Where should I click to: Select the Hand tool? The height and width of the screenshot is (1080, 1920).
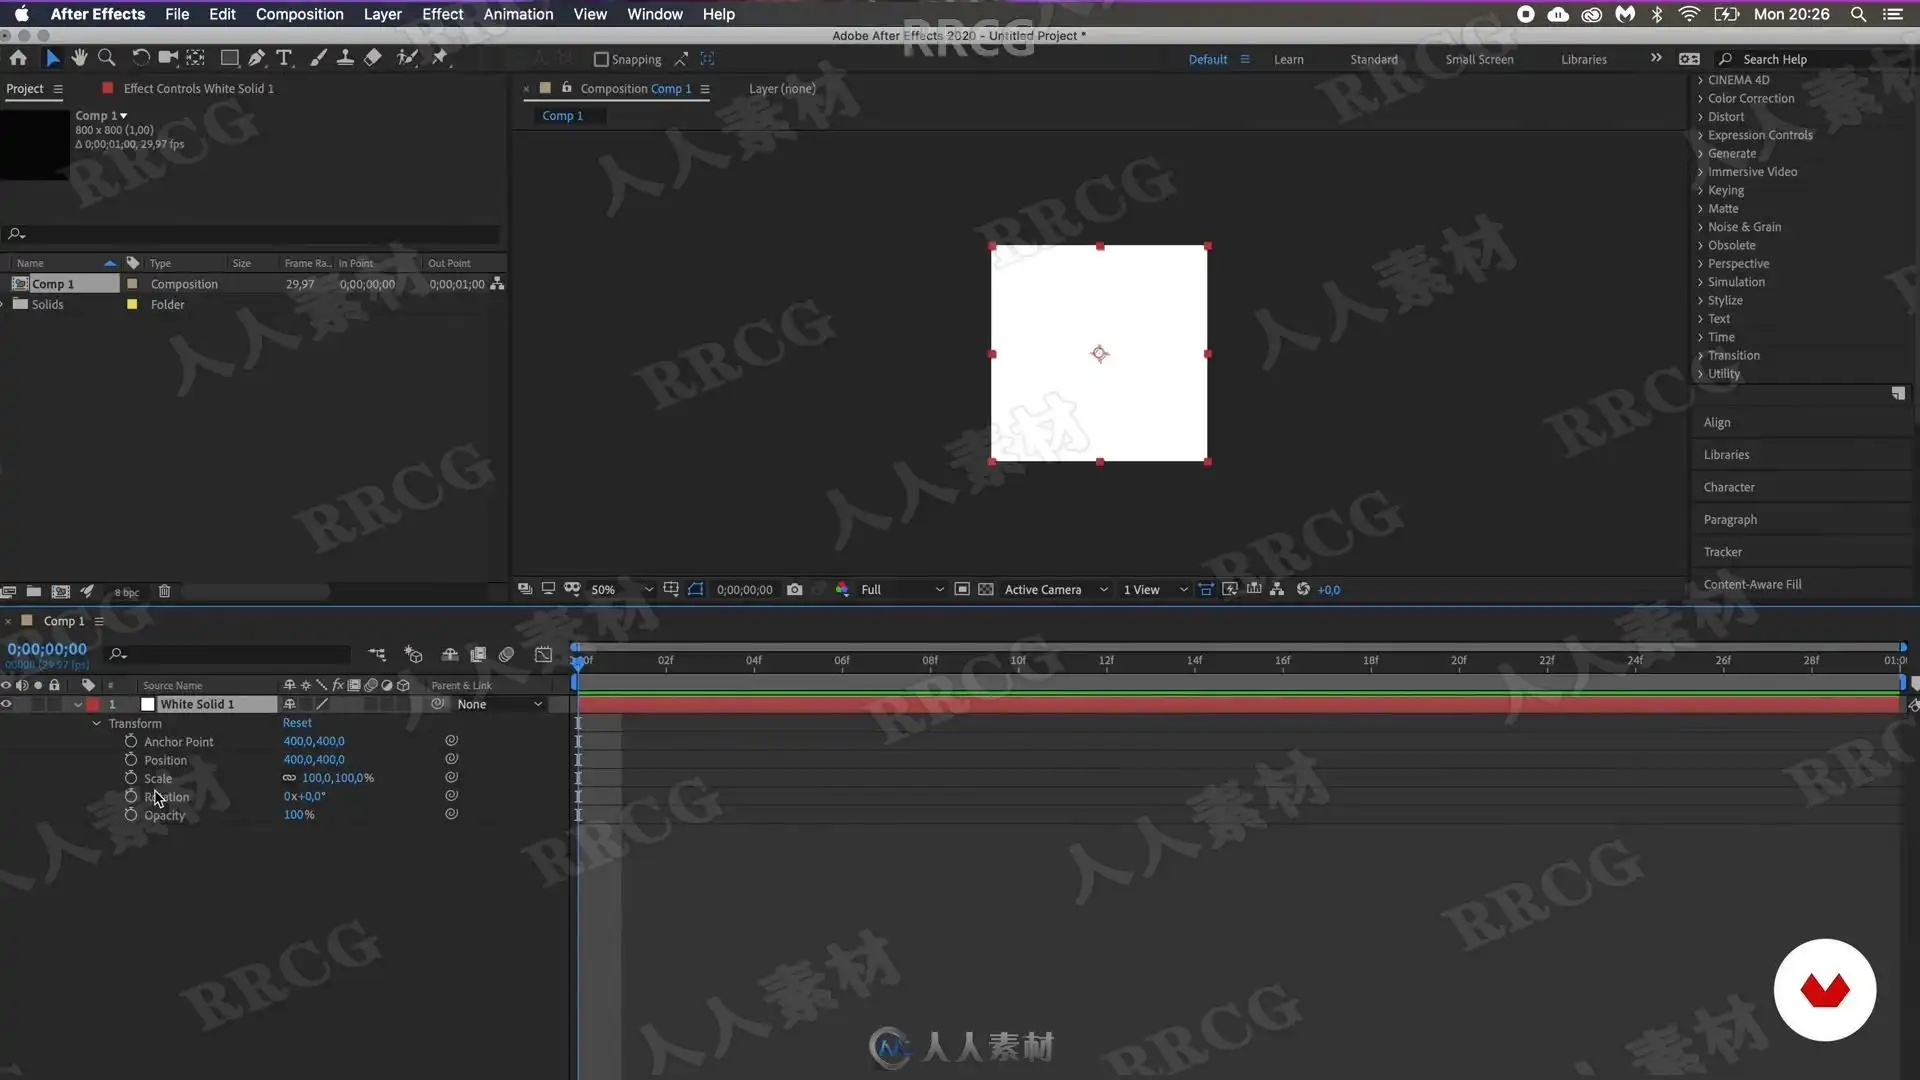pos(79,58)
